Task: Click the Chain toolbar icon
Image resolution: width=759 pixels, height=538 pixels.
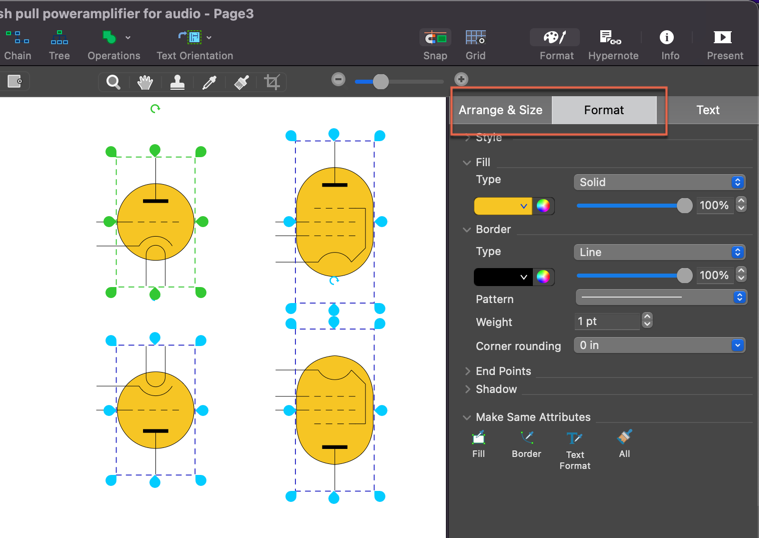Action: (17, 37)
